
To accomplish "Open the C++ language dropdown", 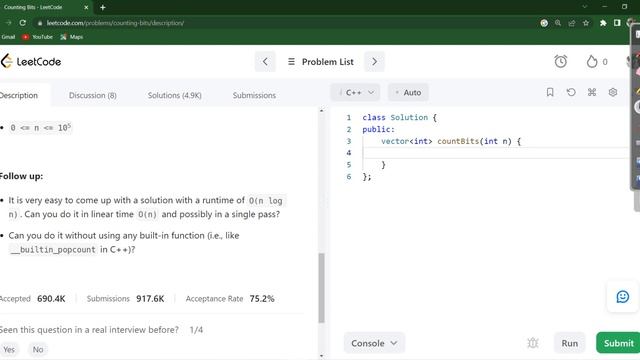I will 356,93.
